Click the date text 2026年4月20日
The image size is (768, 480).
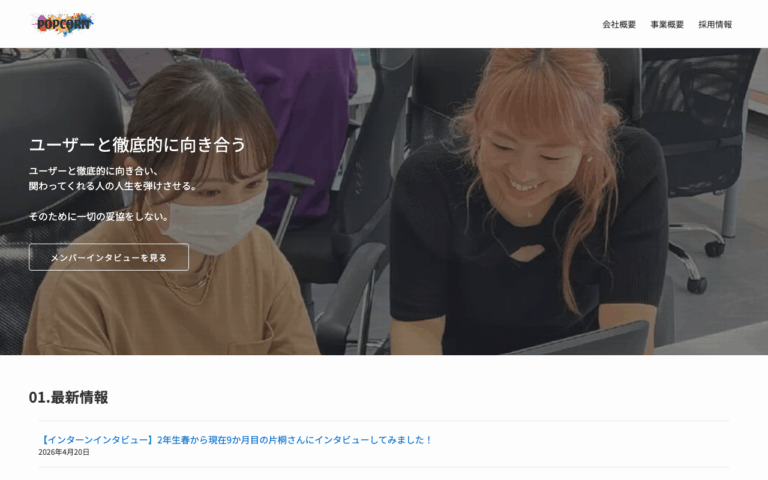(64, 452)
